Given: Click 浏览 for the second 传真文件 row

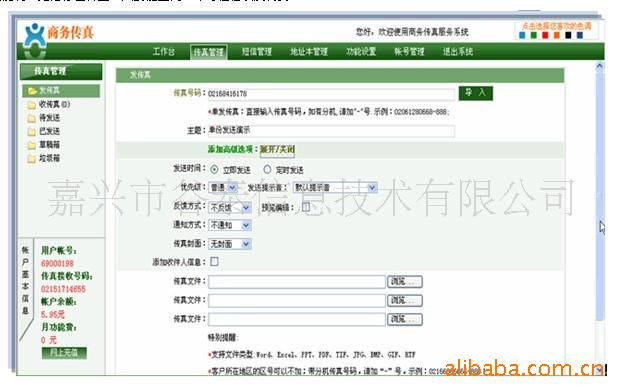Looking at the screenshot, I should point(405,300).
